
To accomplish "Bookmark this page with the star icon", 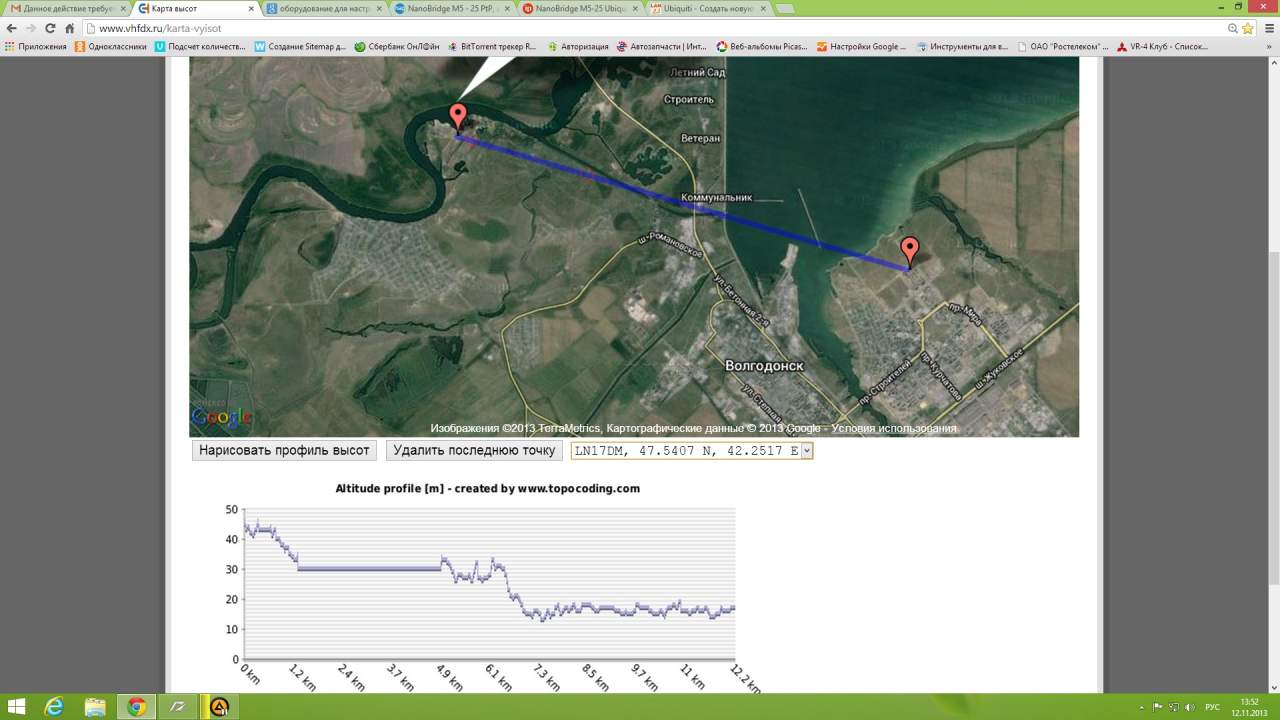I will (1247, 28).
